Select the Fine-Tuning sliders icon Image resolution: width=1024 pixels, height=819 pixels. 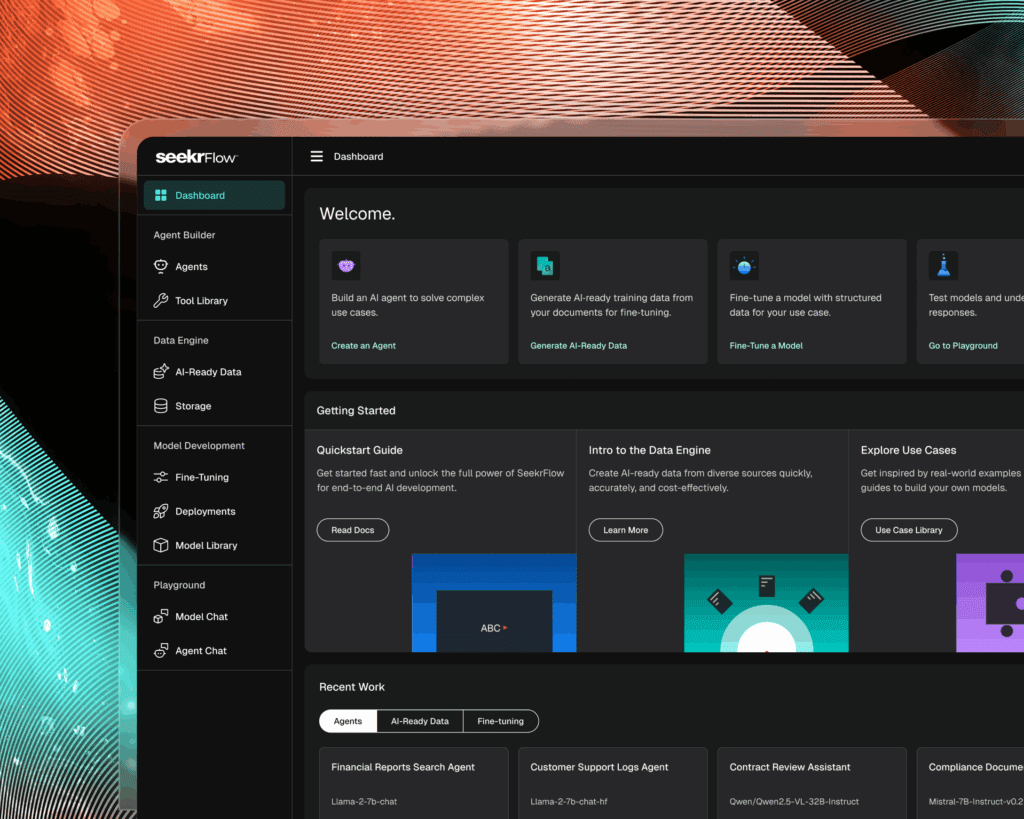[x=161, y=477]
